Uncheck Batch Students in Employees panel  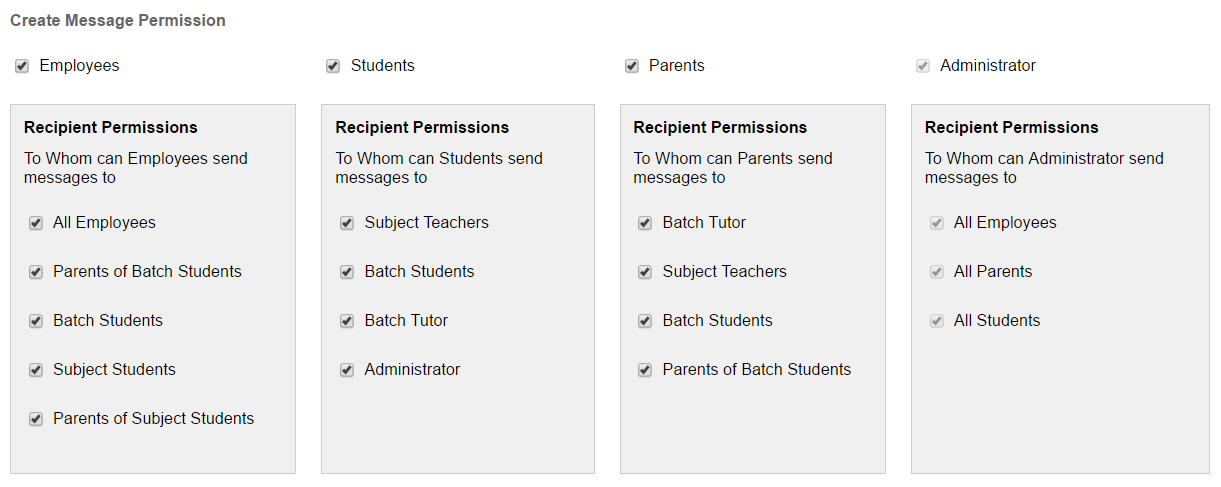tap(36, 321)
